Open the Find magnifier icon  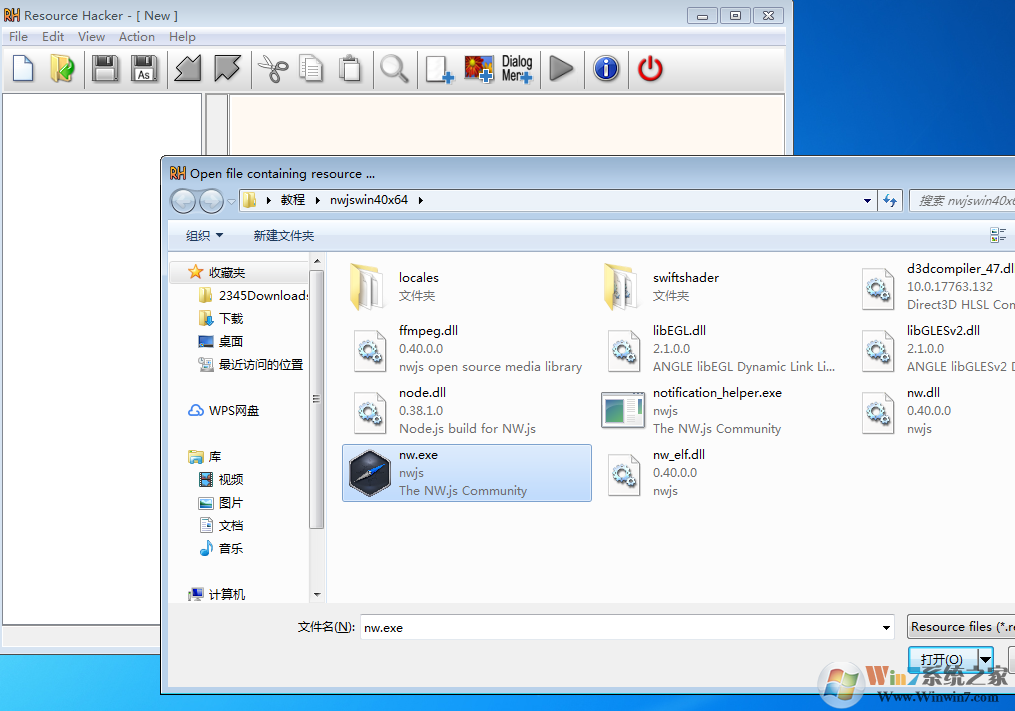(x=394, y=68)
